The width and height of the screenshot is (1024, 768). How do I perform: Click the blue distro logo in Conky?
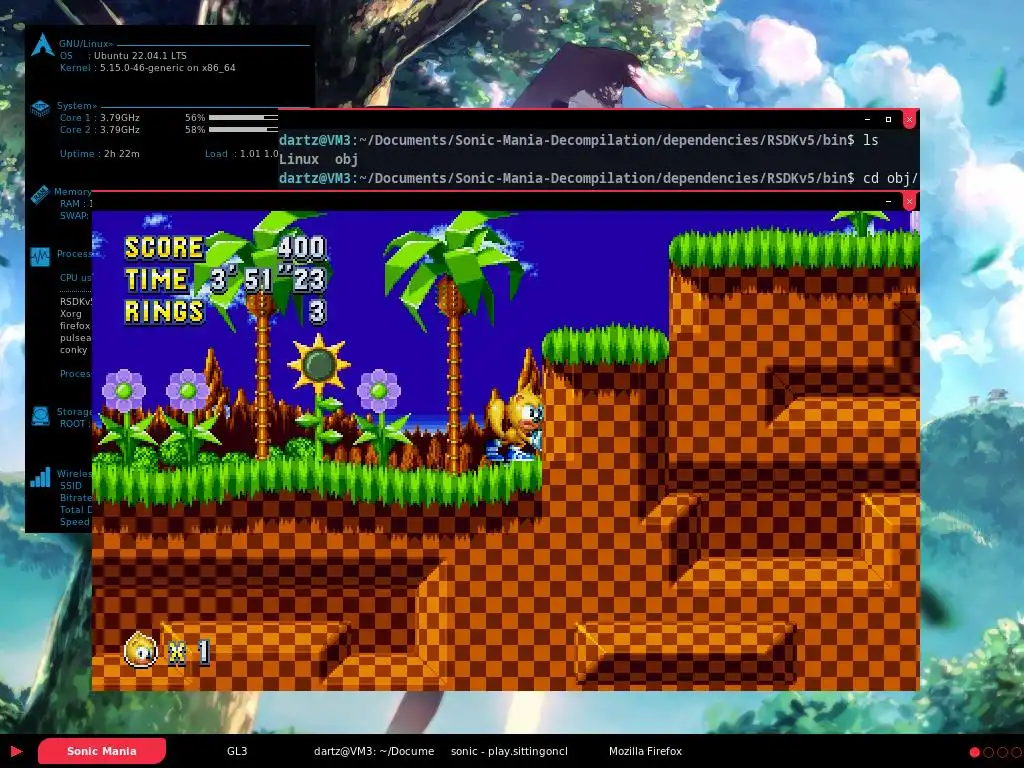(42, 44)
